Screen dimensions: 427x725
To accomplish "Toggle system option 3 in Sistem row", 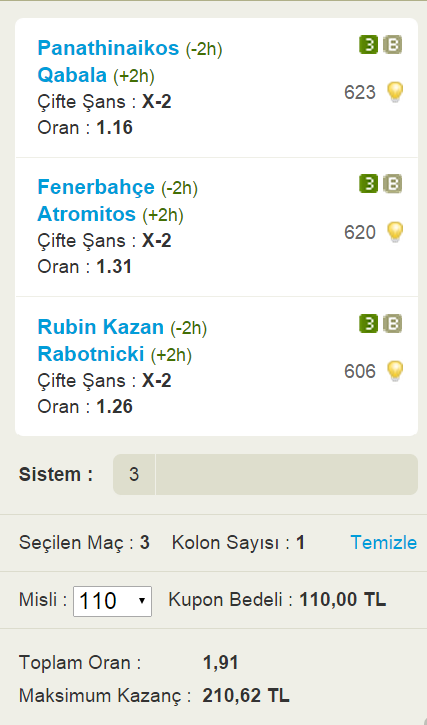I will coord(134,474).
